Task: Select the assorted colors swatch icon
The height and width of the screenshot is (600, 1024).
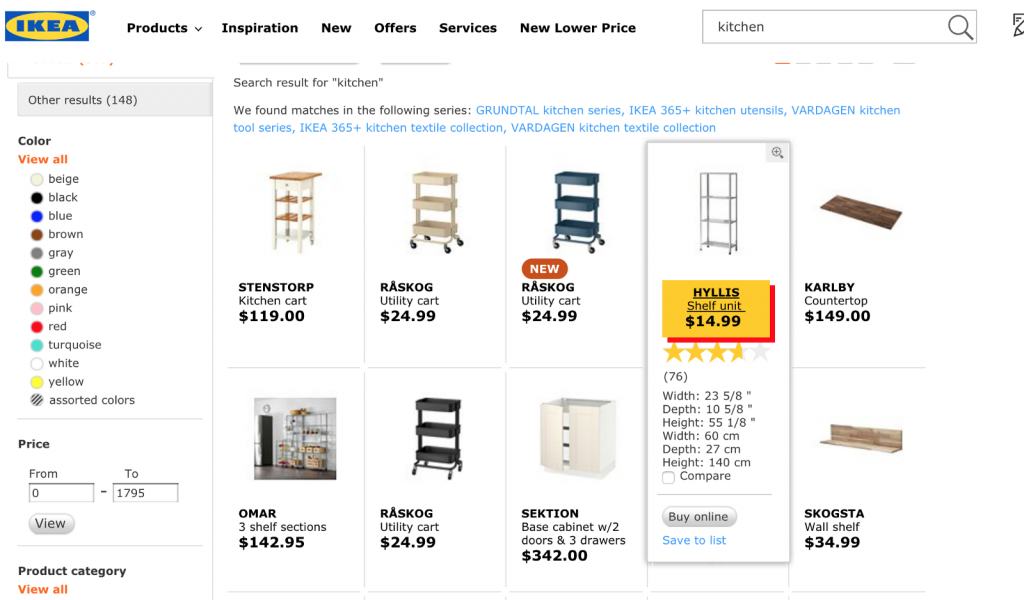Action: coord(37,400)
